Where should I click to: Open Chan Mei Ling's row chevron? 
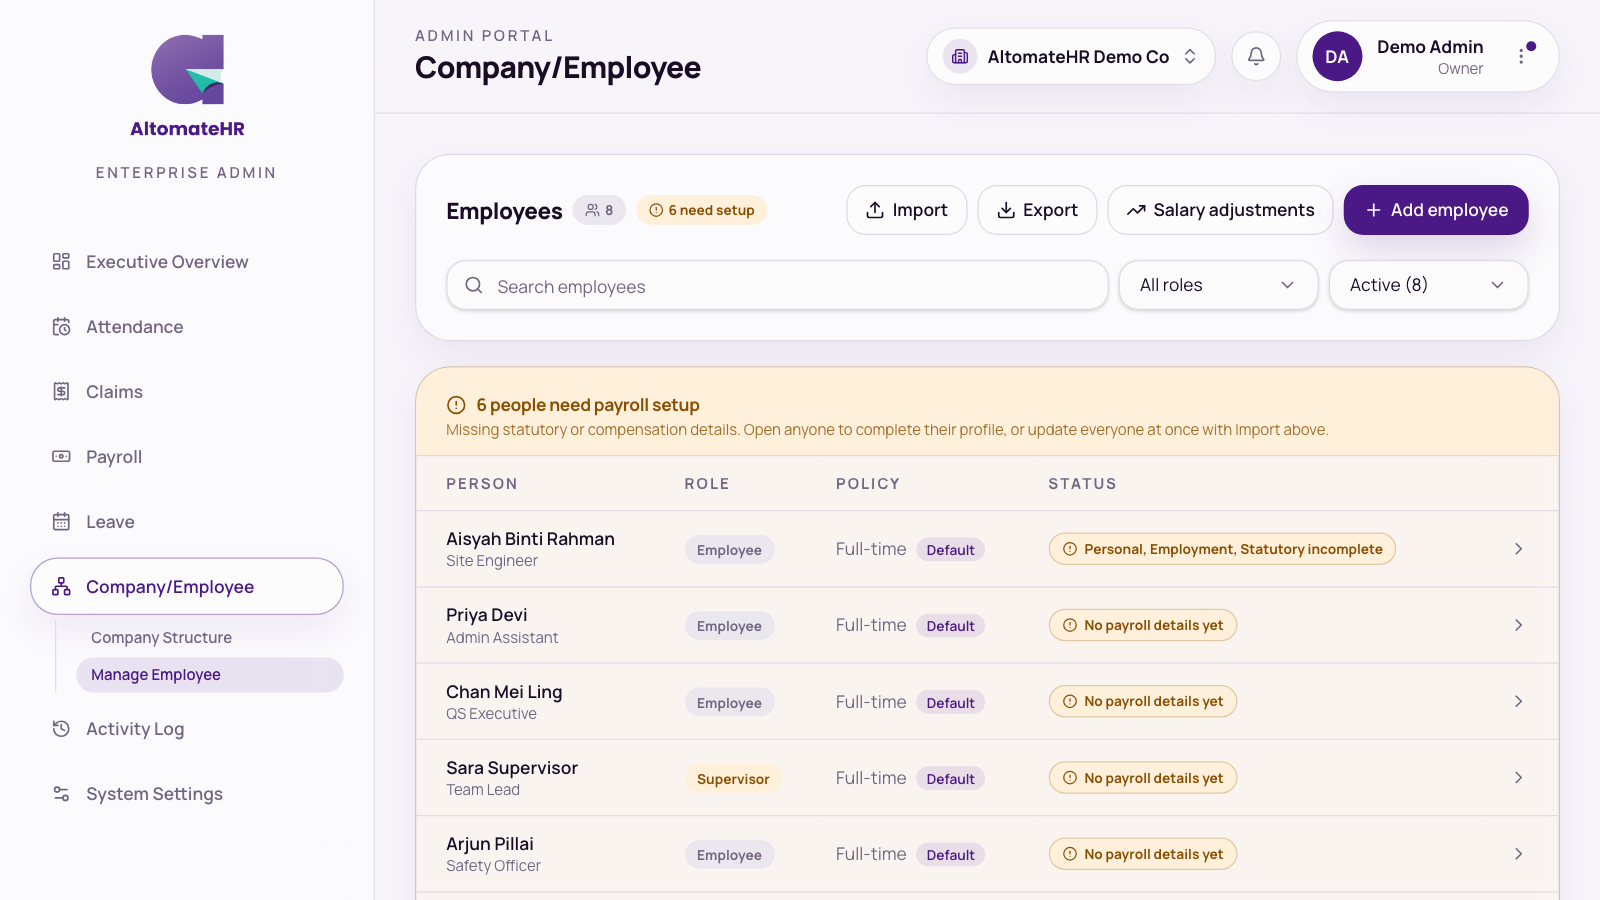coord(1518,701)
